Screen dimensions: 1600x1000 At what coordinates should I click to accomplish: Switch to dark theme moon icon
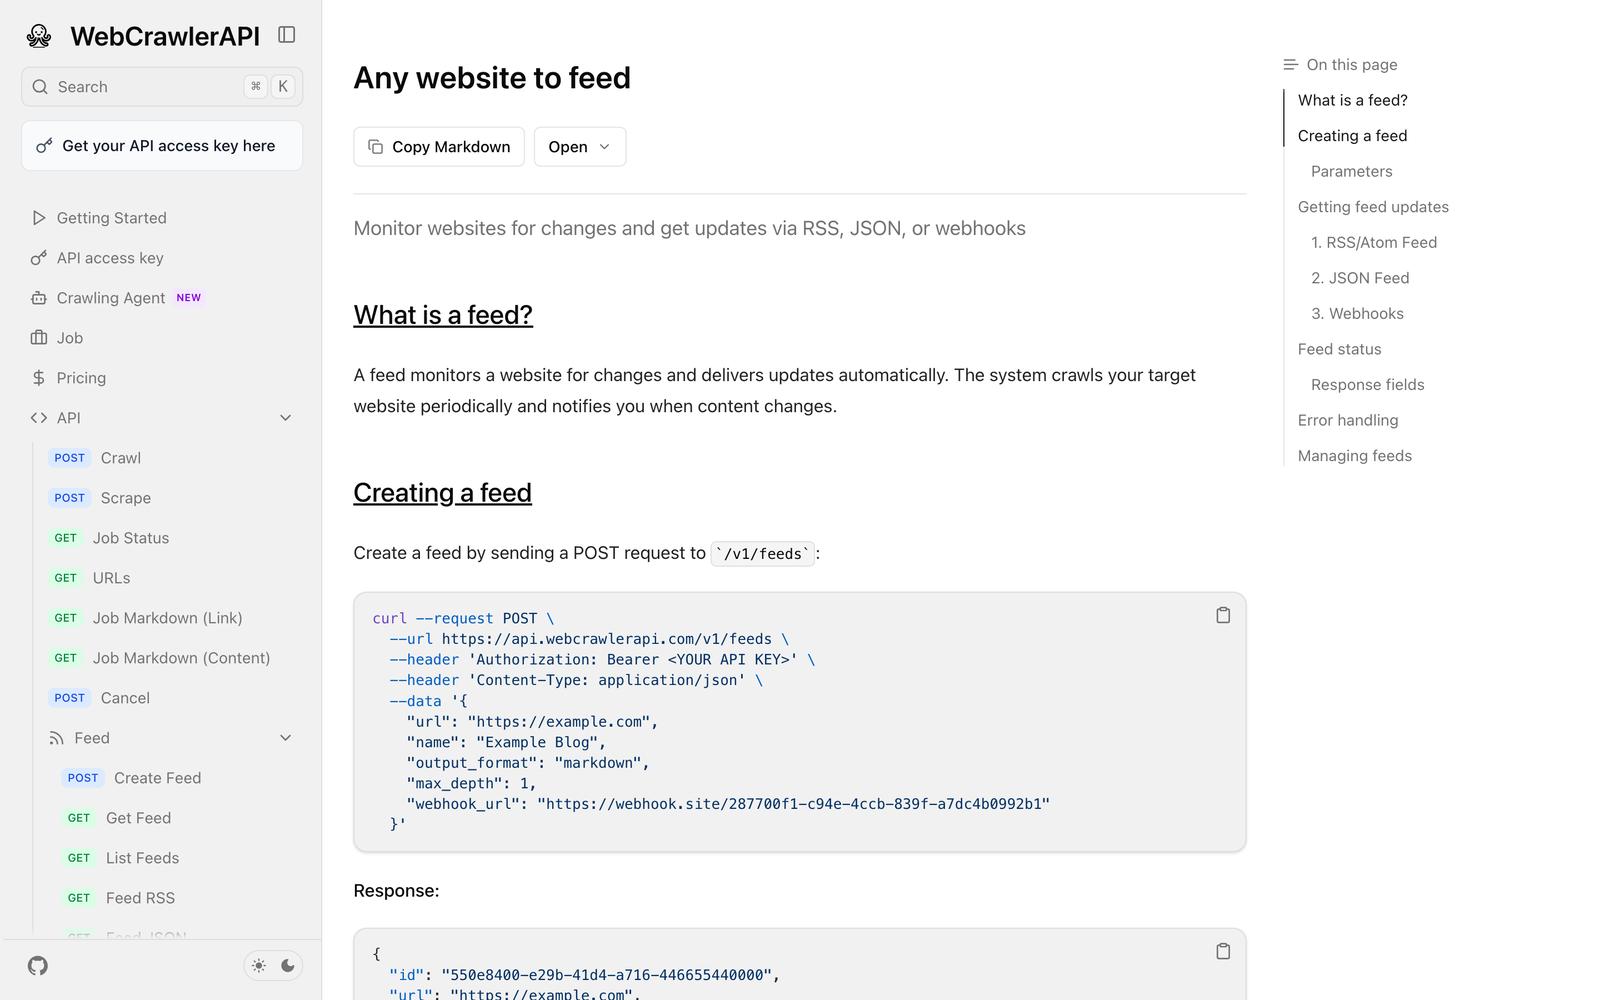point(288,966)
